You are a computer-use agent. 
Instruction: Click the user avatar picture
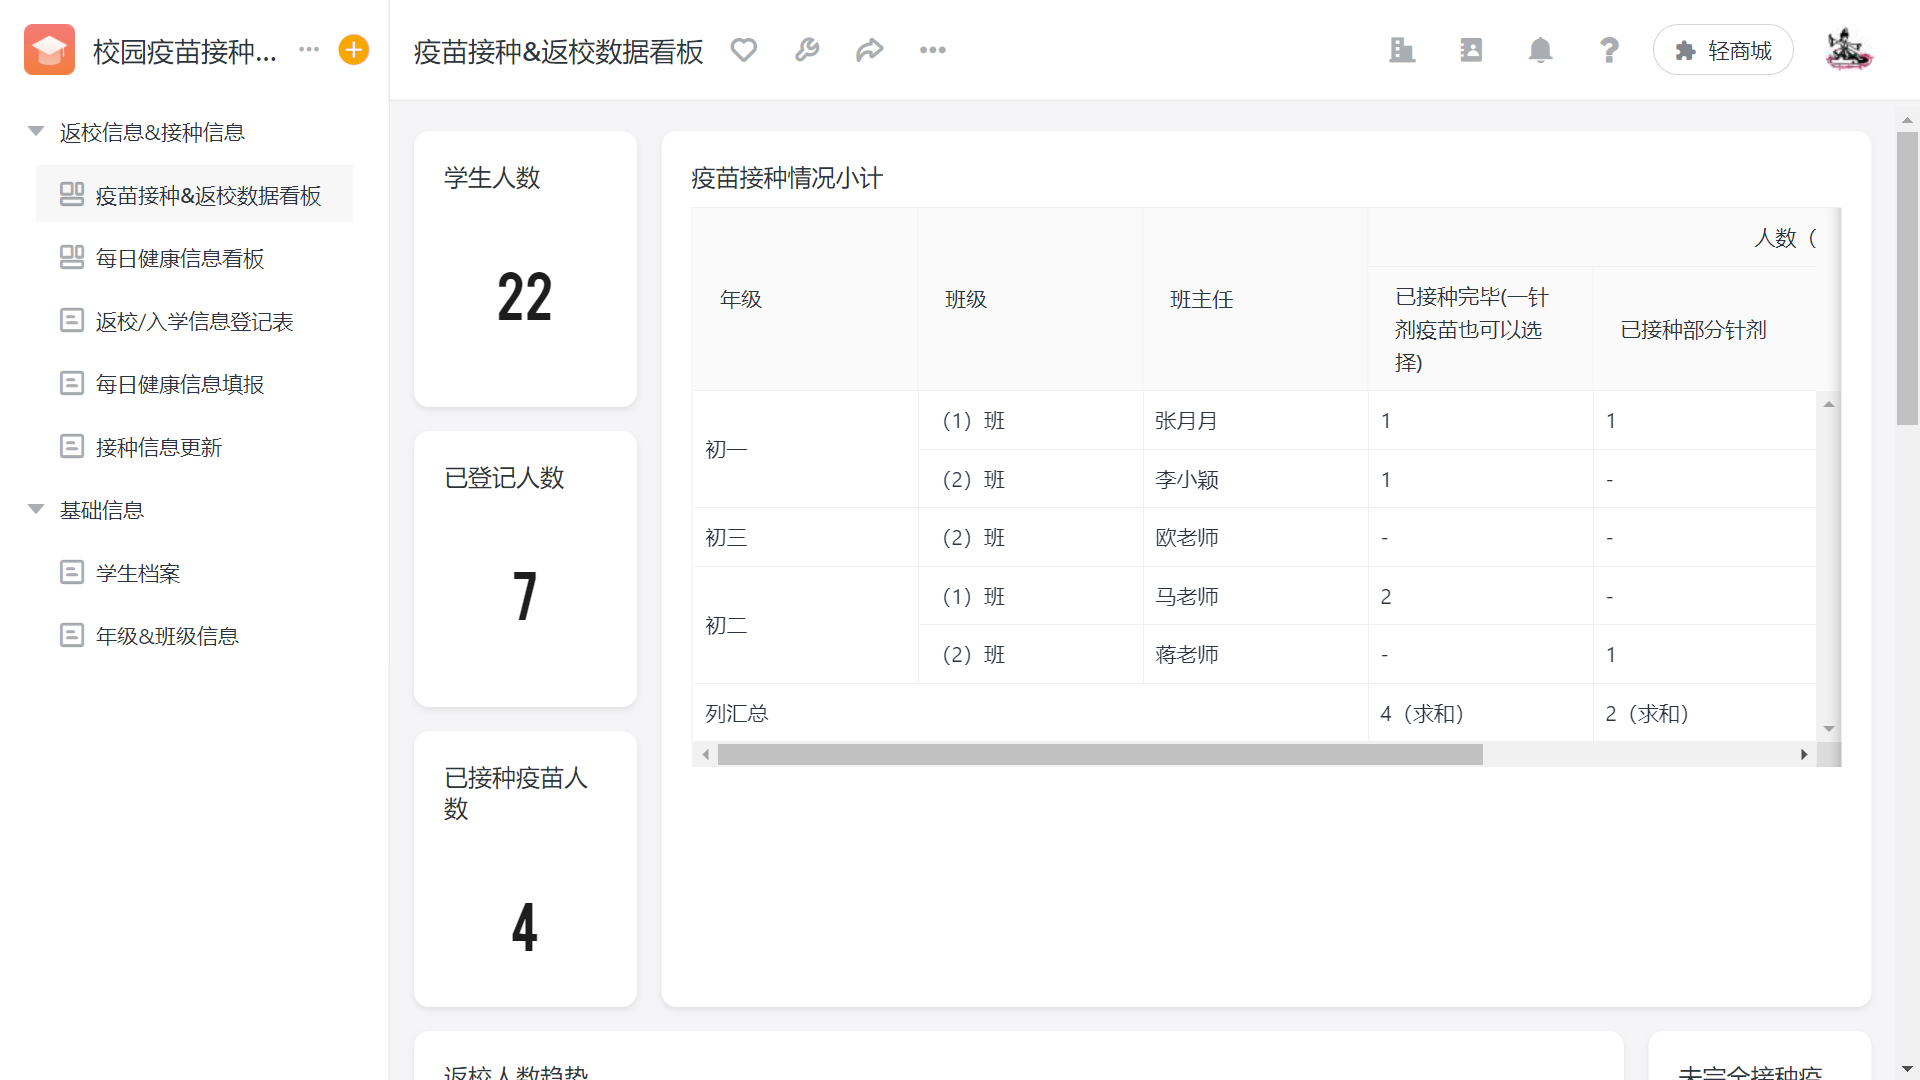point(1847,50)
